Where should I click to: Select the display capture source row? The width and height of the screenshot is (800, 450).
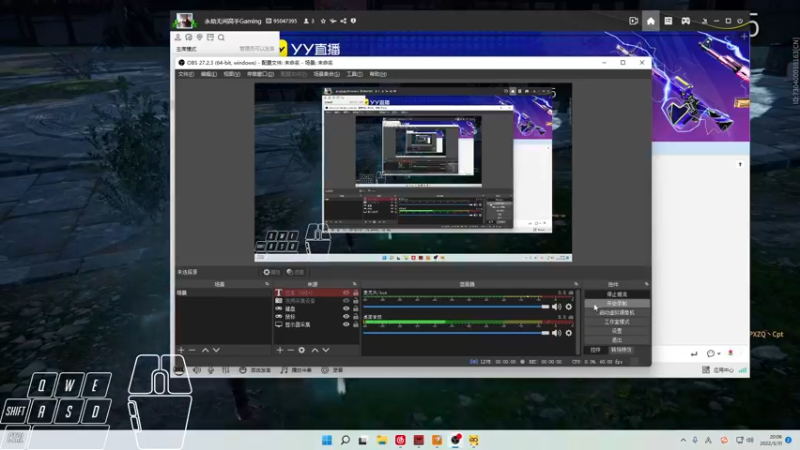click(x=316, y=324)
